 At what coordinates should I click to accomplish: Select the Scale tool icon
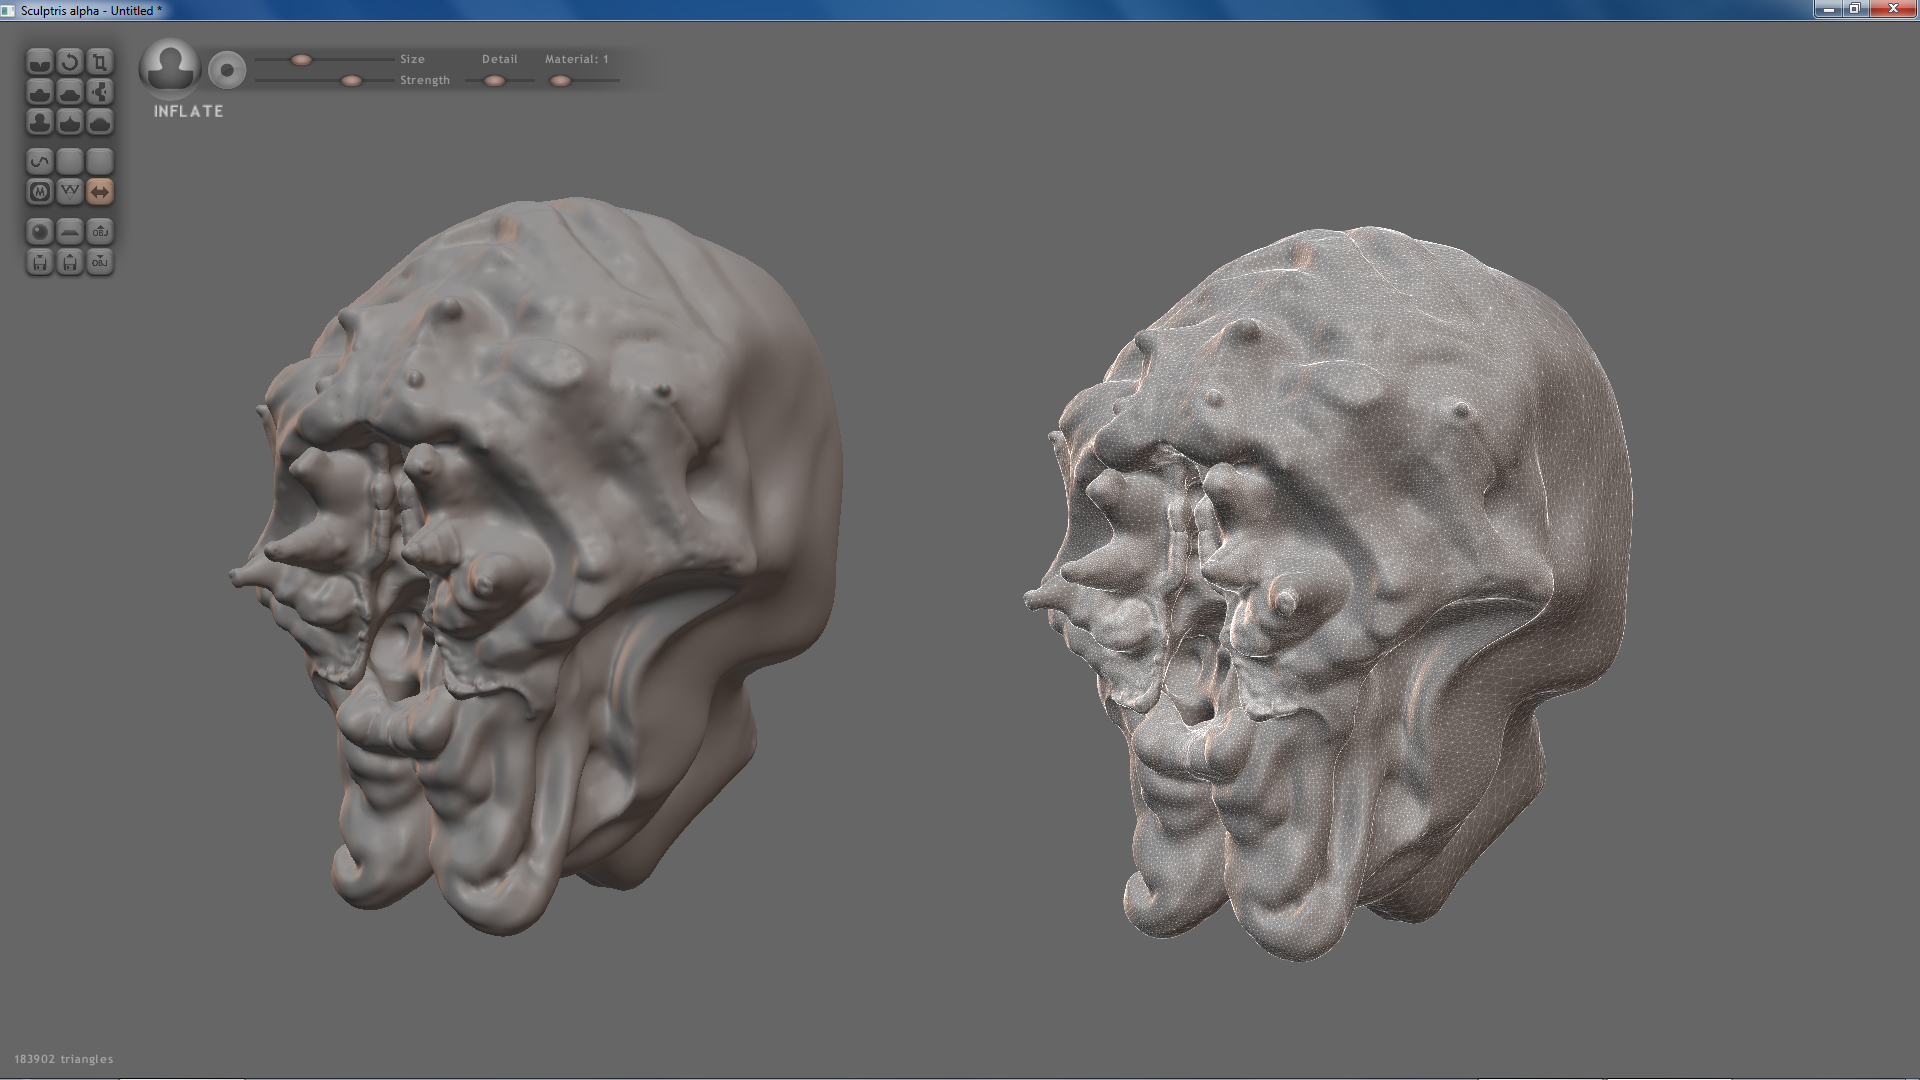pos(100,62)
